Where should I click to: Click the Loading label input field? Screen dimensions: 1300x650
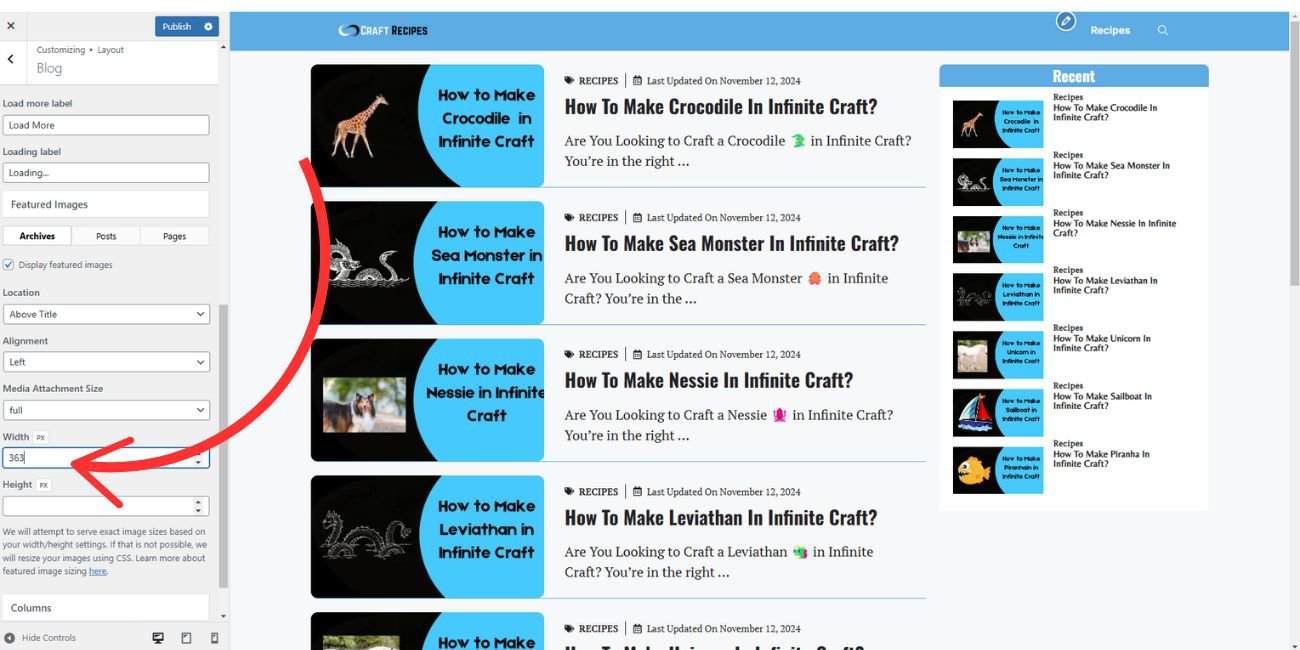coord(106,173)
